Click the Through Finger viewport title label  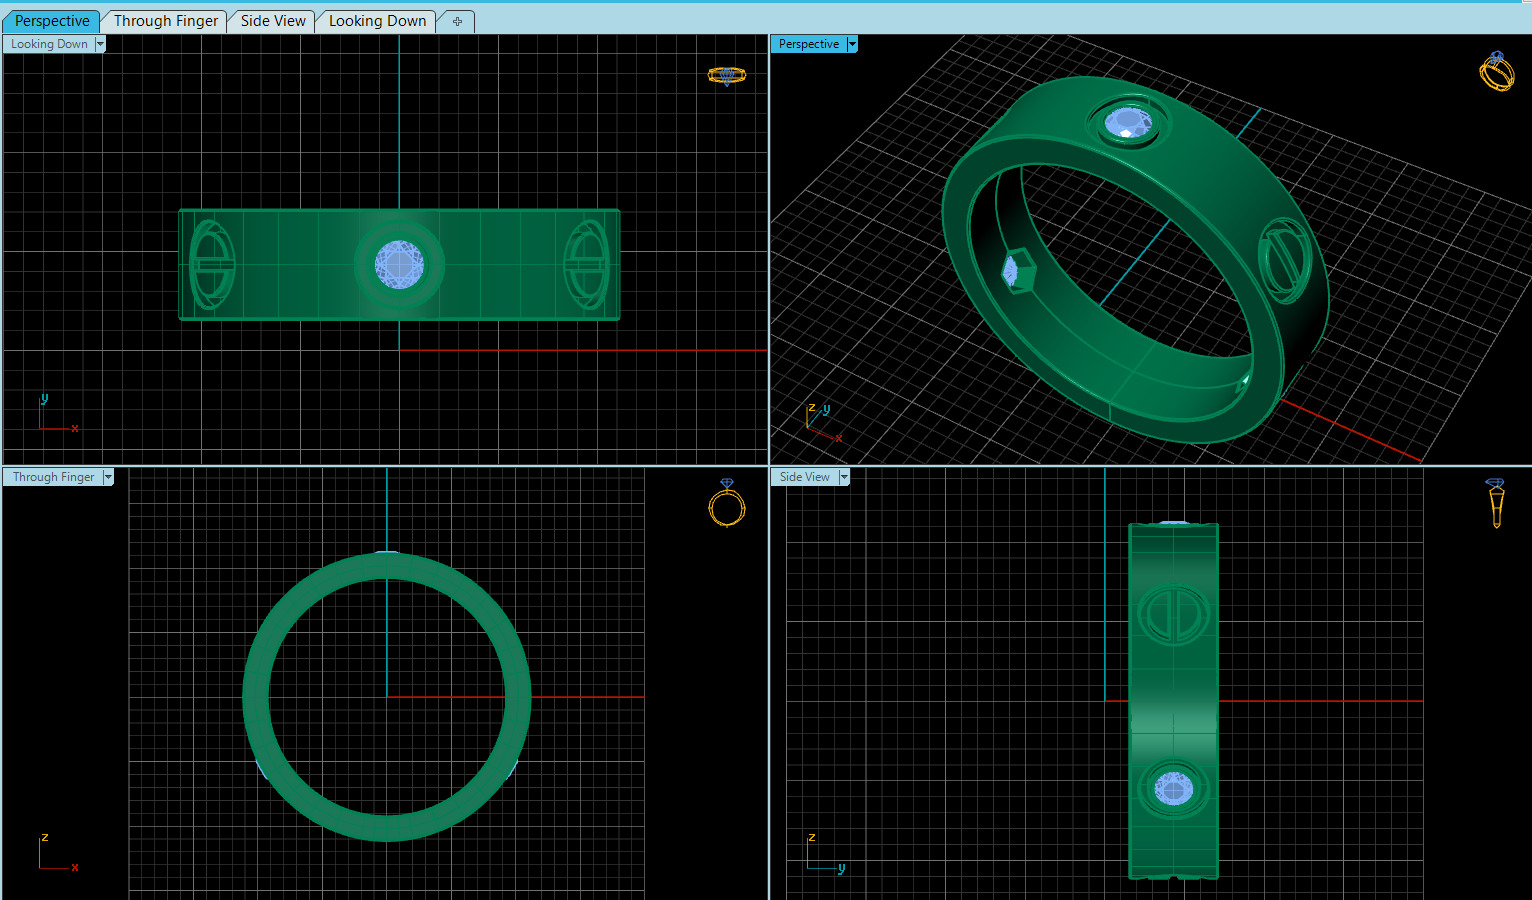(x=53, y=477)
